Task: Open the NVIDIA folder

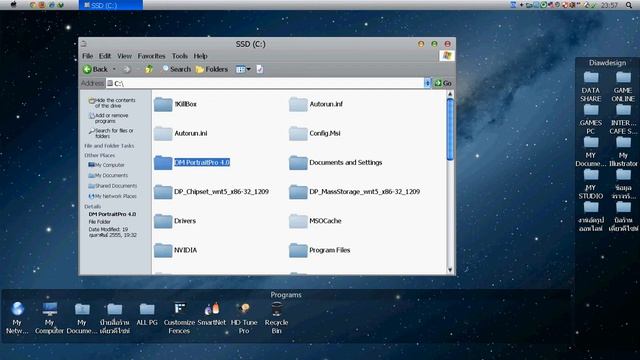Action: point(176,250)
